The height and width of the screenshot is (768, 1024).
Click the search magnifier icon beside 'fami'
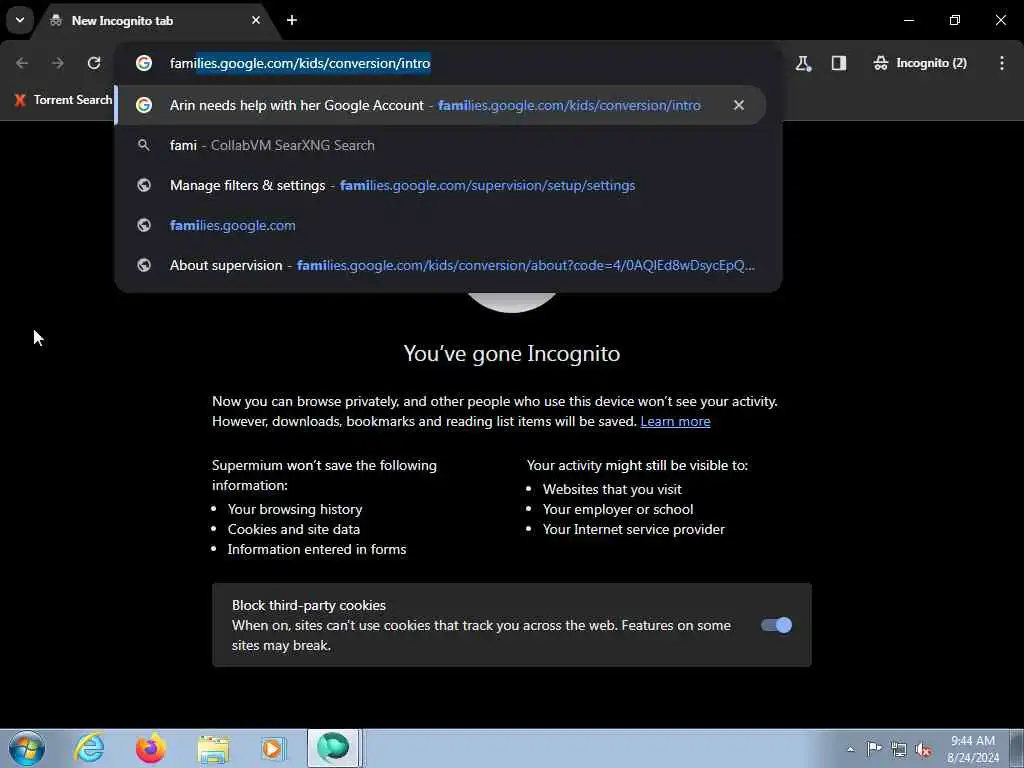click(x=144, y=145)
